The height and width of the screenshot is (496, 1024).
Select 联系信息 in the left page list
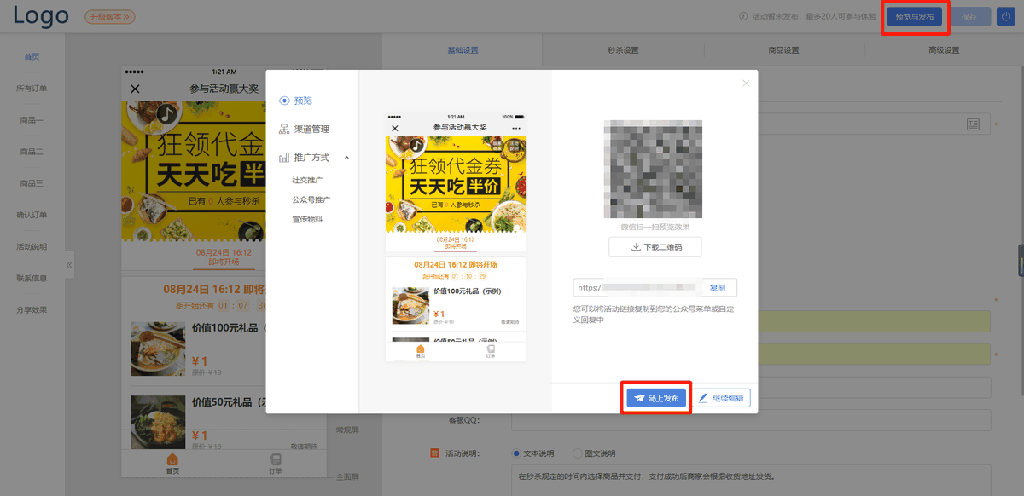(32, 278)
